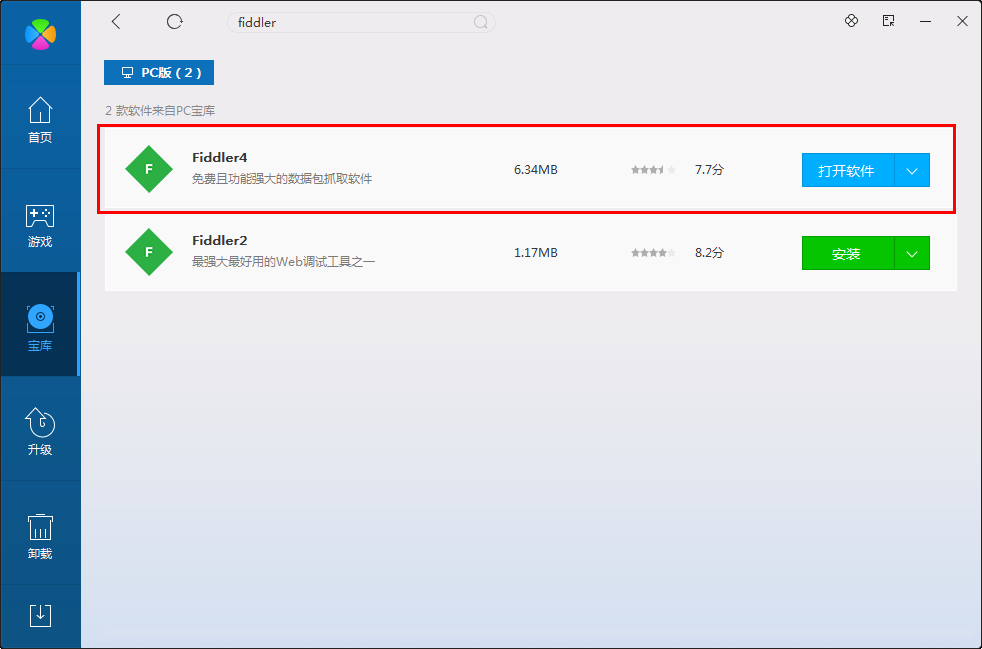Screen dimensions: 982x649
Task: Click the text 2 款软件来自PC宝库
Action: (x=160, y=111)
